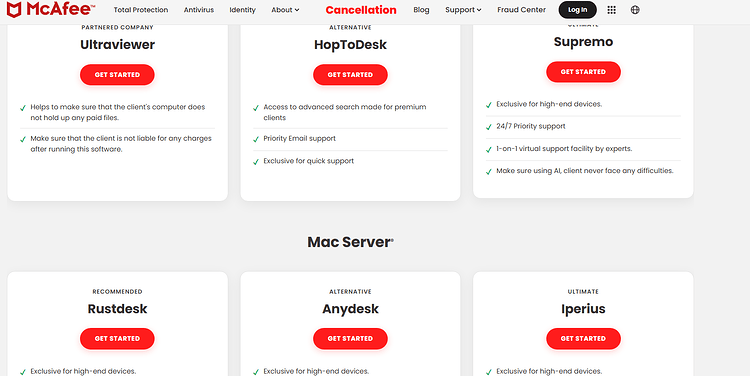Click checkmark beside '1-on-1 virtual support'
Screen dimensions: 750x376
489,149
